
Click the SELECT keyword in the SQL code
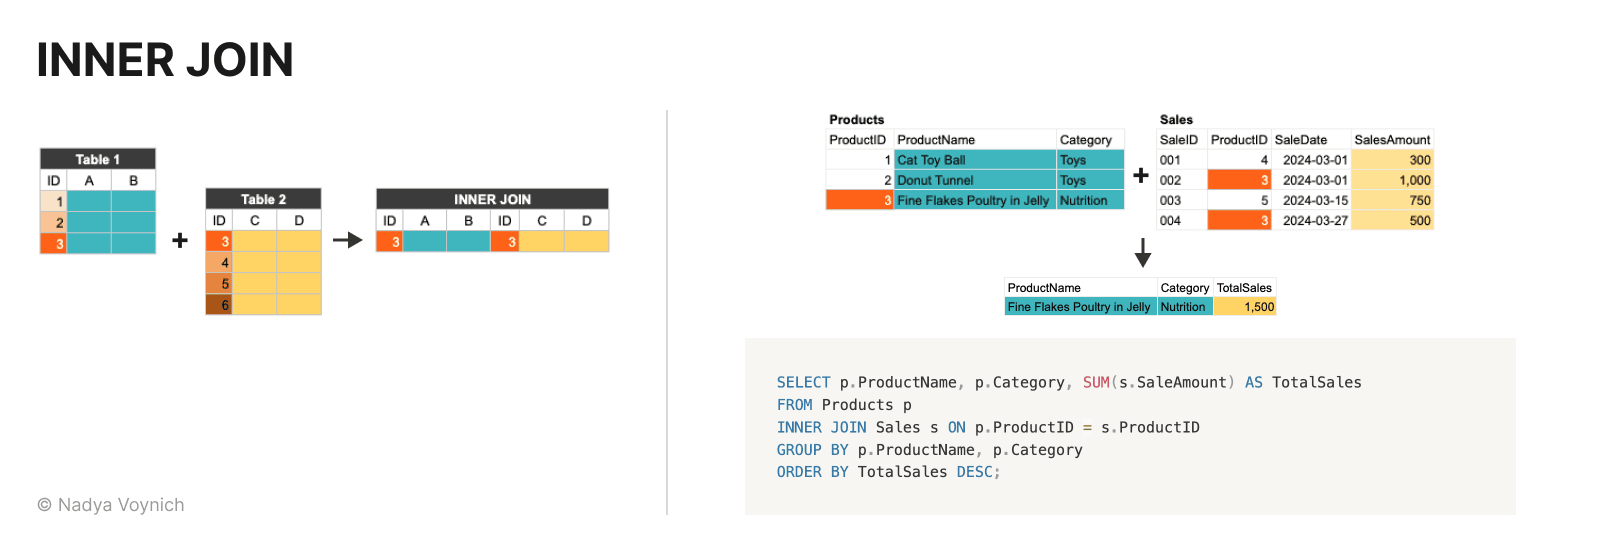(803, 382)
